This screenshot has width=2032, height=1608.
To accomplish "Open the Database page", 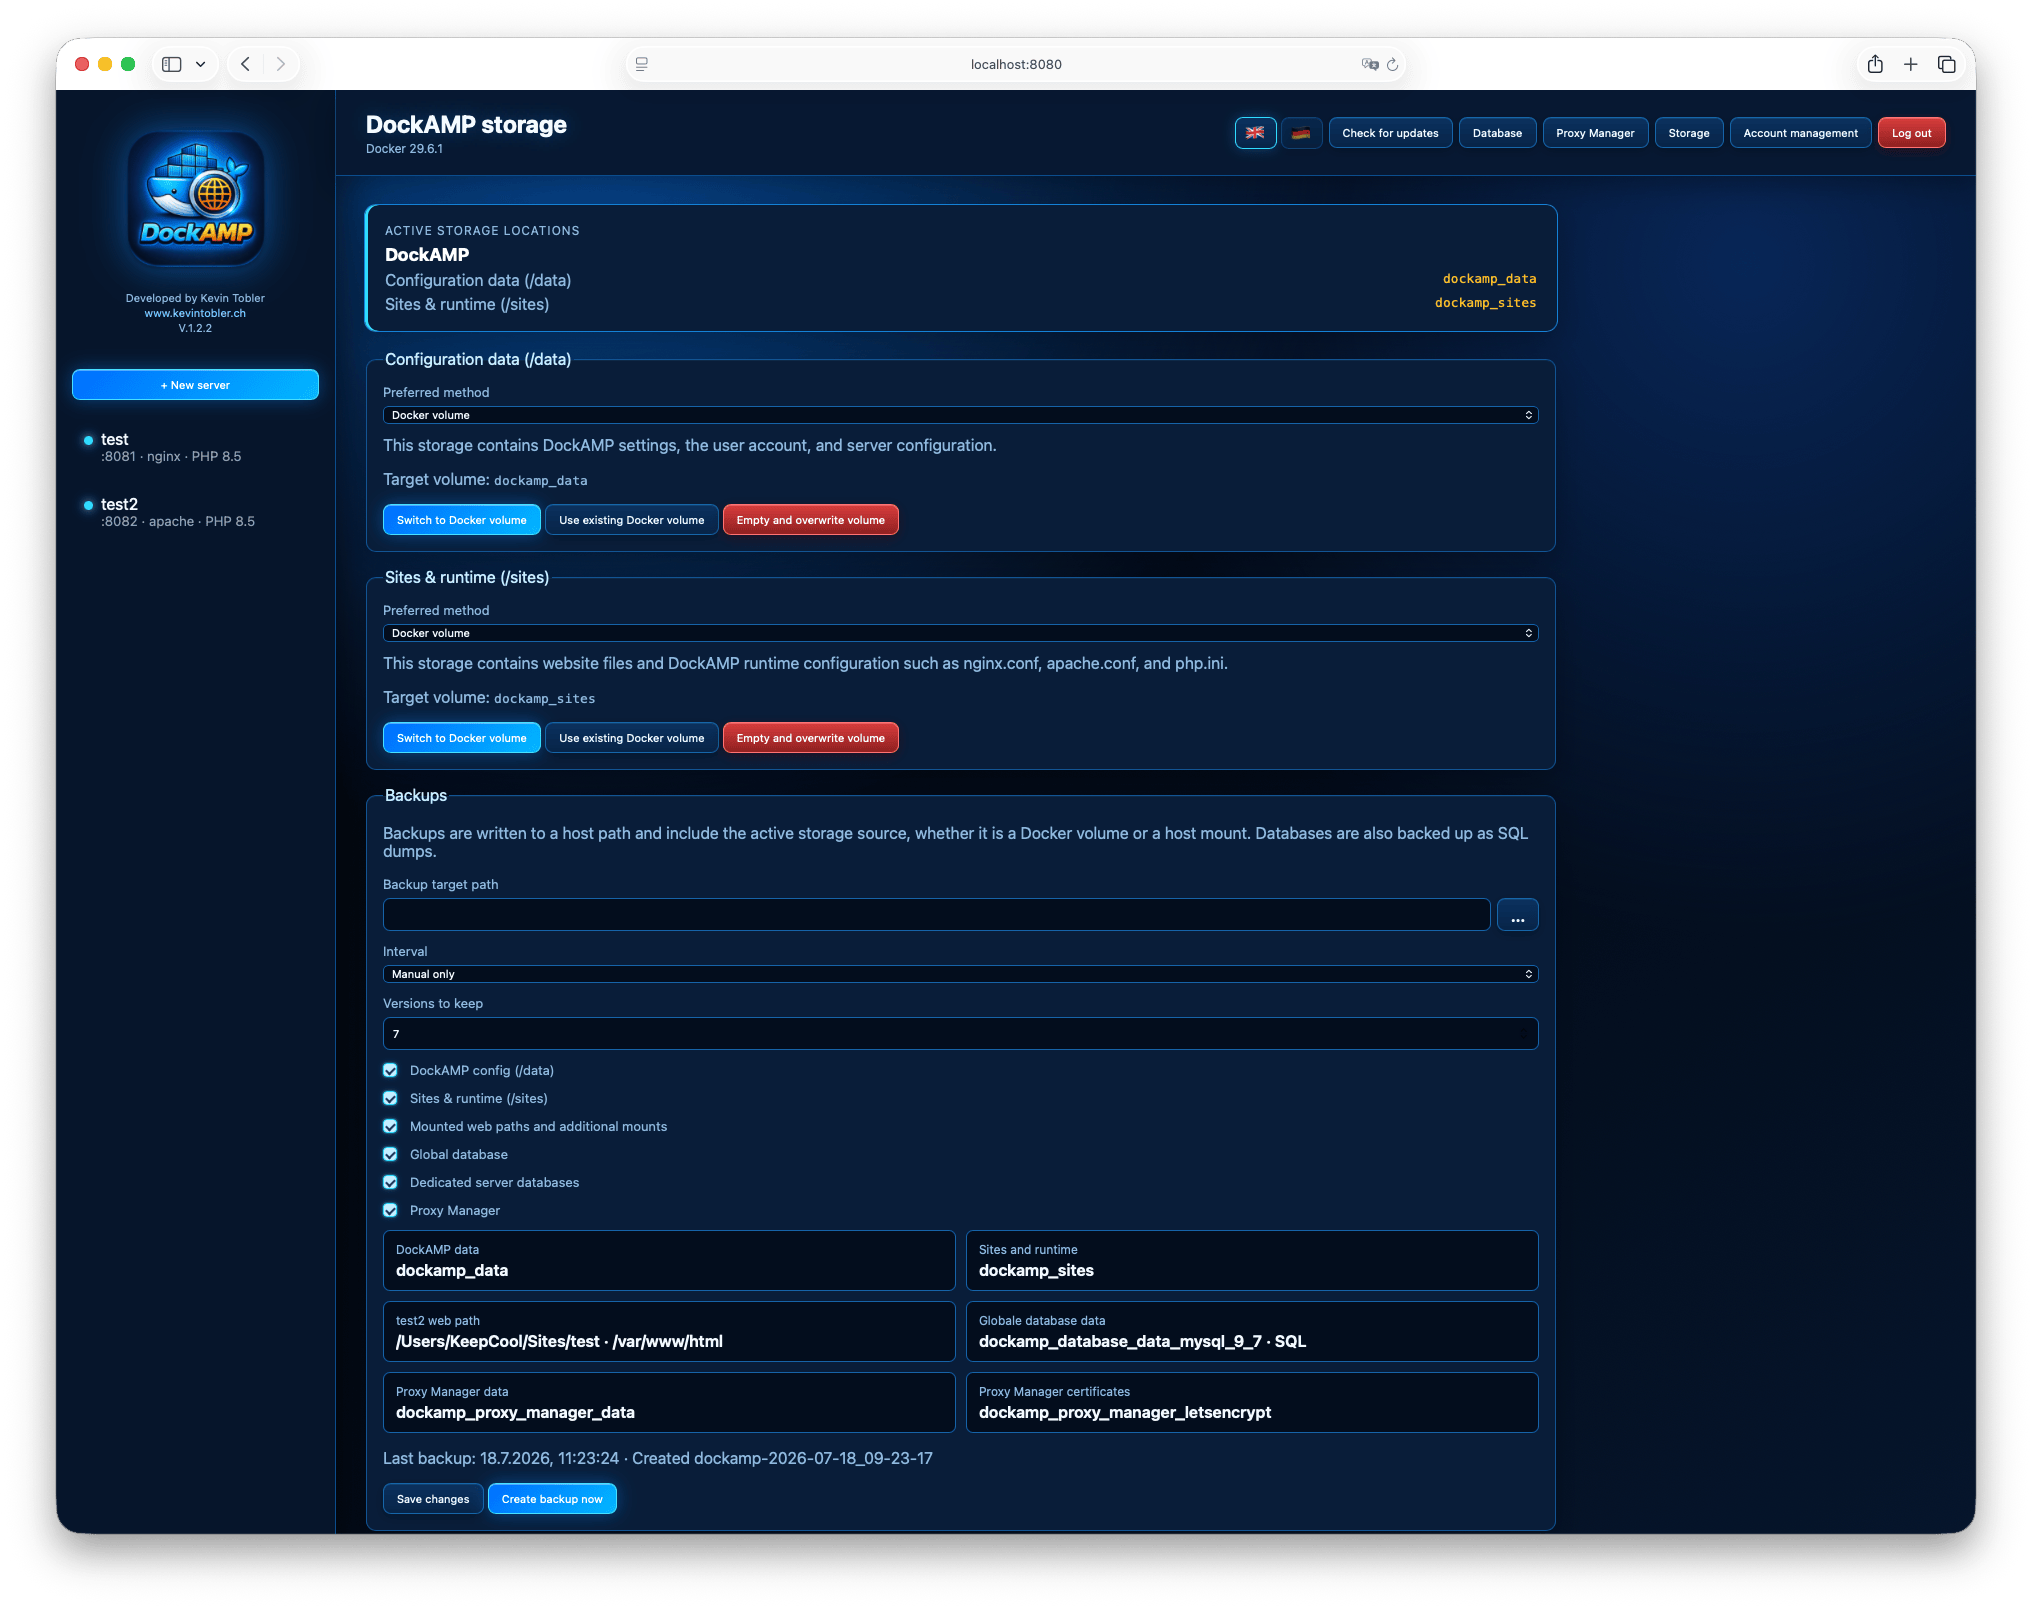I will pyautogui.click(x=1497, y=133).
